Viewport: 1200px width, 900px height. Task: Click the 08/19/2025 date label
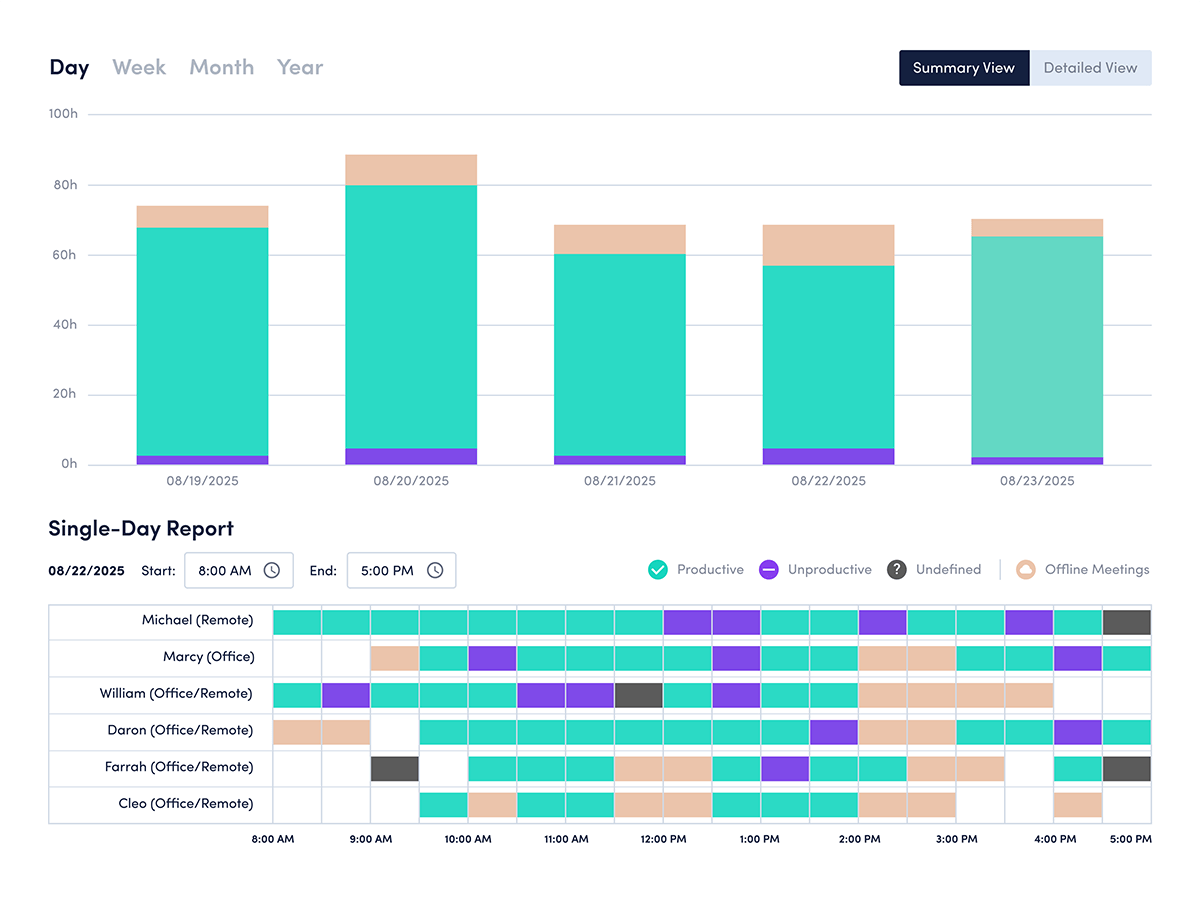pyautogui.click(x=202, y=481)
